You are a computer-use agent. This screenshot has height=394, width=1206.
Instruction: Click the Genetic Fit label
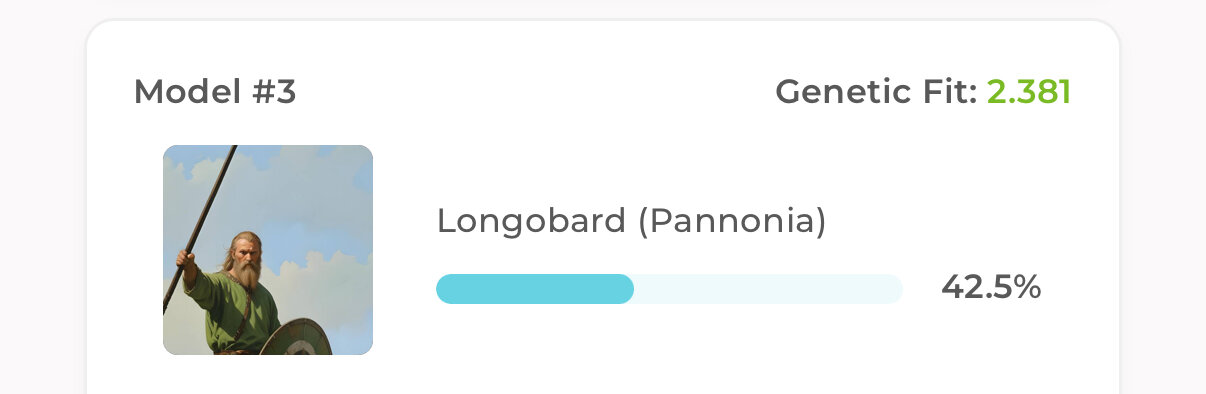pyautogui.click(x=876, y=93)
